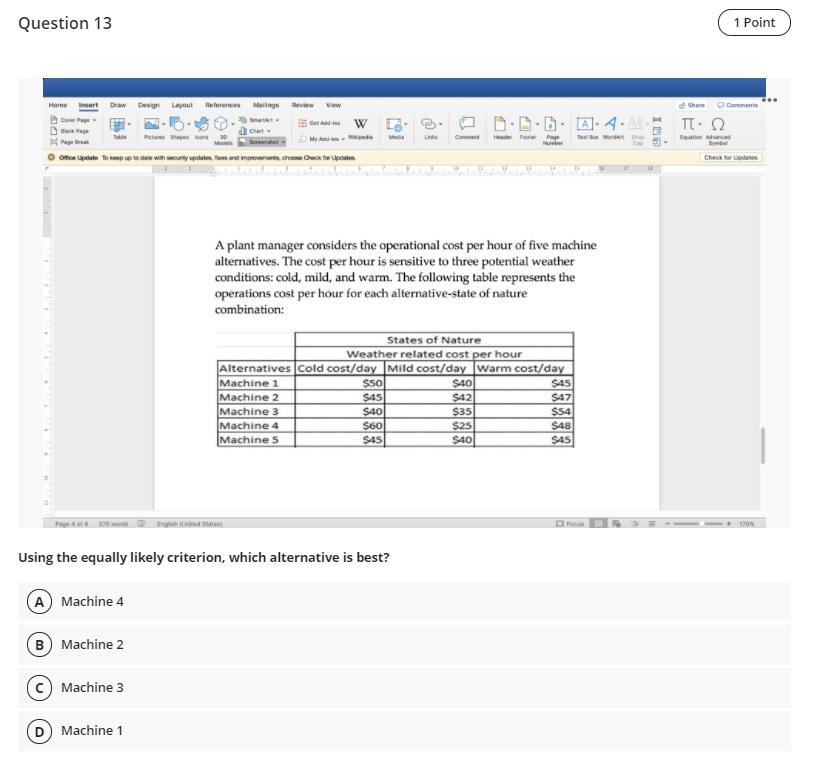
Task: Select answer choice A, Machine 4
Action: pyautogui.click(x=93, y=601)
